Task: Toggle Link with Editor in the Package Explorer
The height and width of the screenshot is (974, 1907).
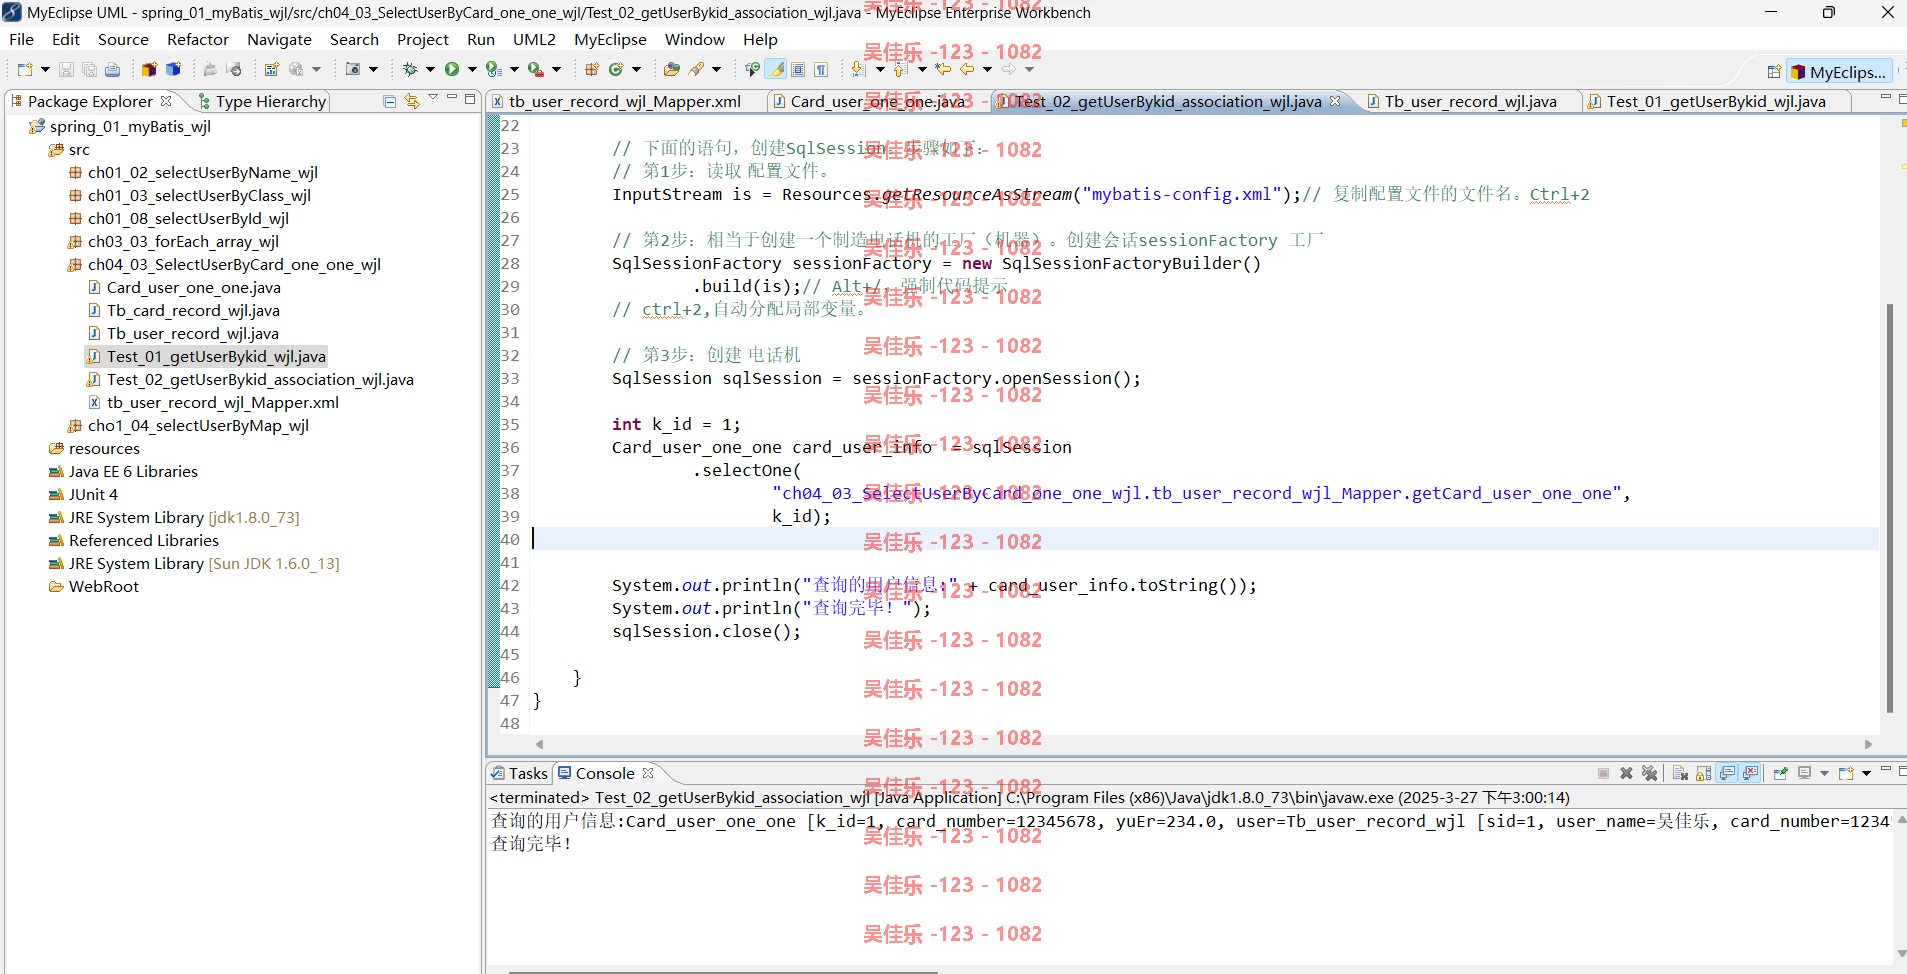Action: (412, 101)
